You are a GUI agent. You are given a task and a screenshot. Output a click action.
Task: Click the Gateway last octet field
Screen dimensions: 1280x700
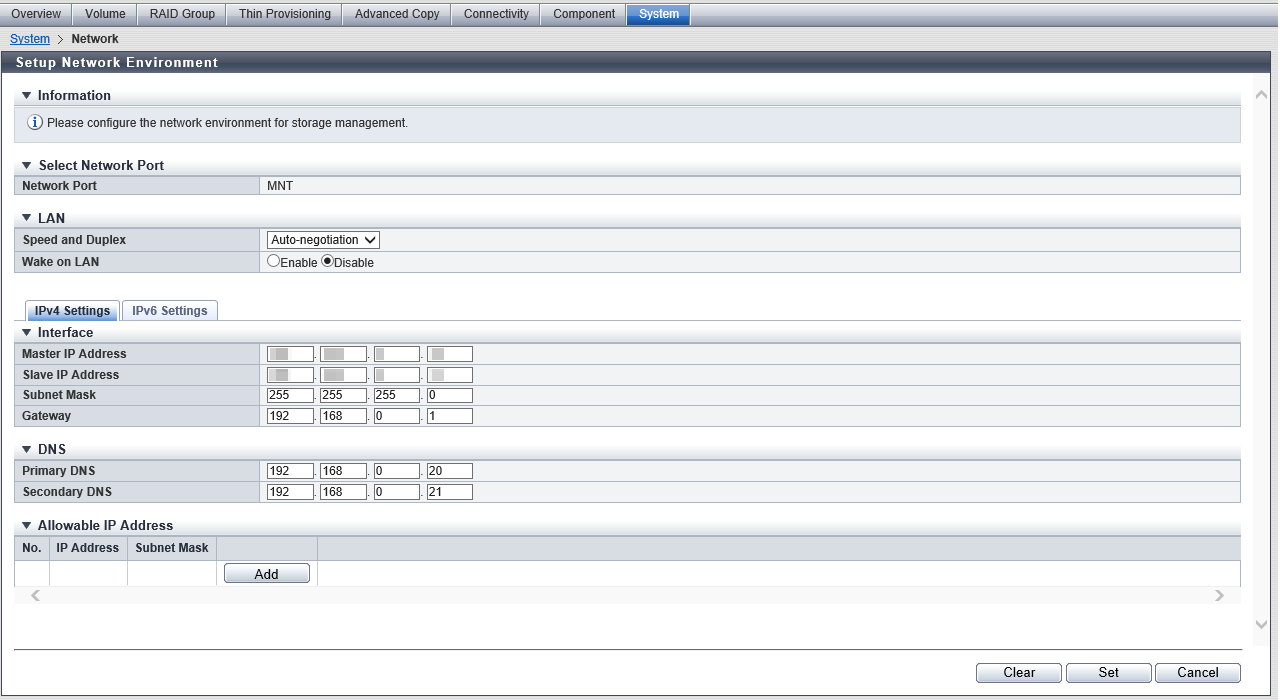(x=449, y=416)
